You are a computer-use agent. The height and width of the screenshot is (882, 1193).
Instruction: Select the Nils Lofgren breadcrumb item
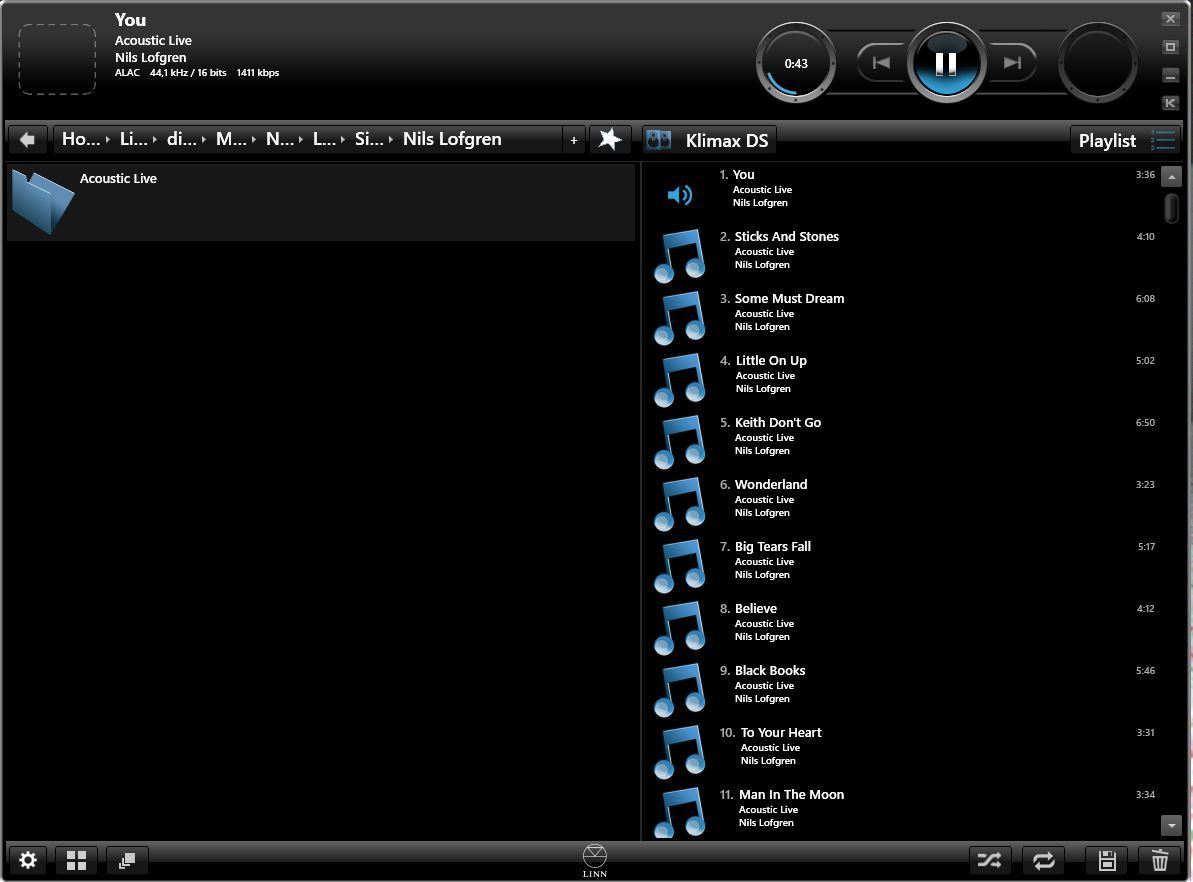pos(452,139)
